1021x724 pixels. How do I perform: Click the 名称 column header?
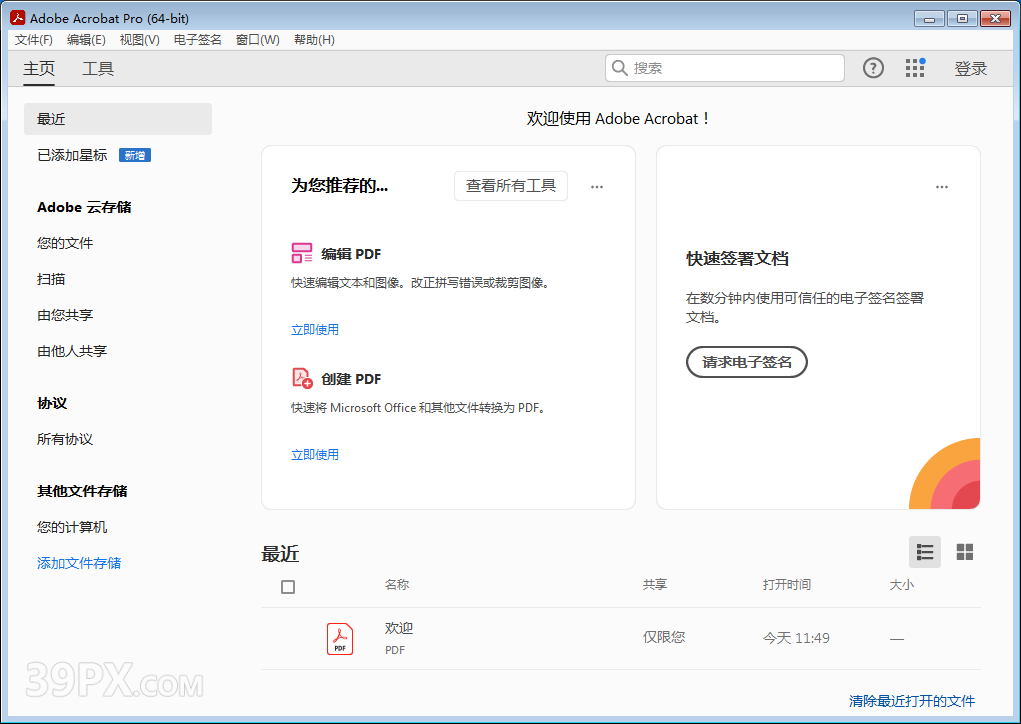(x=397, y=585)
